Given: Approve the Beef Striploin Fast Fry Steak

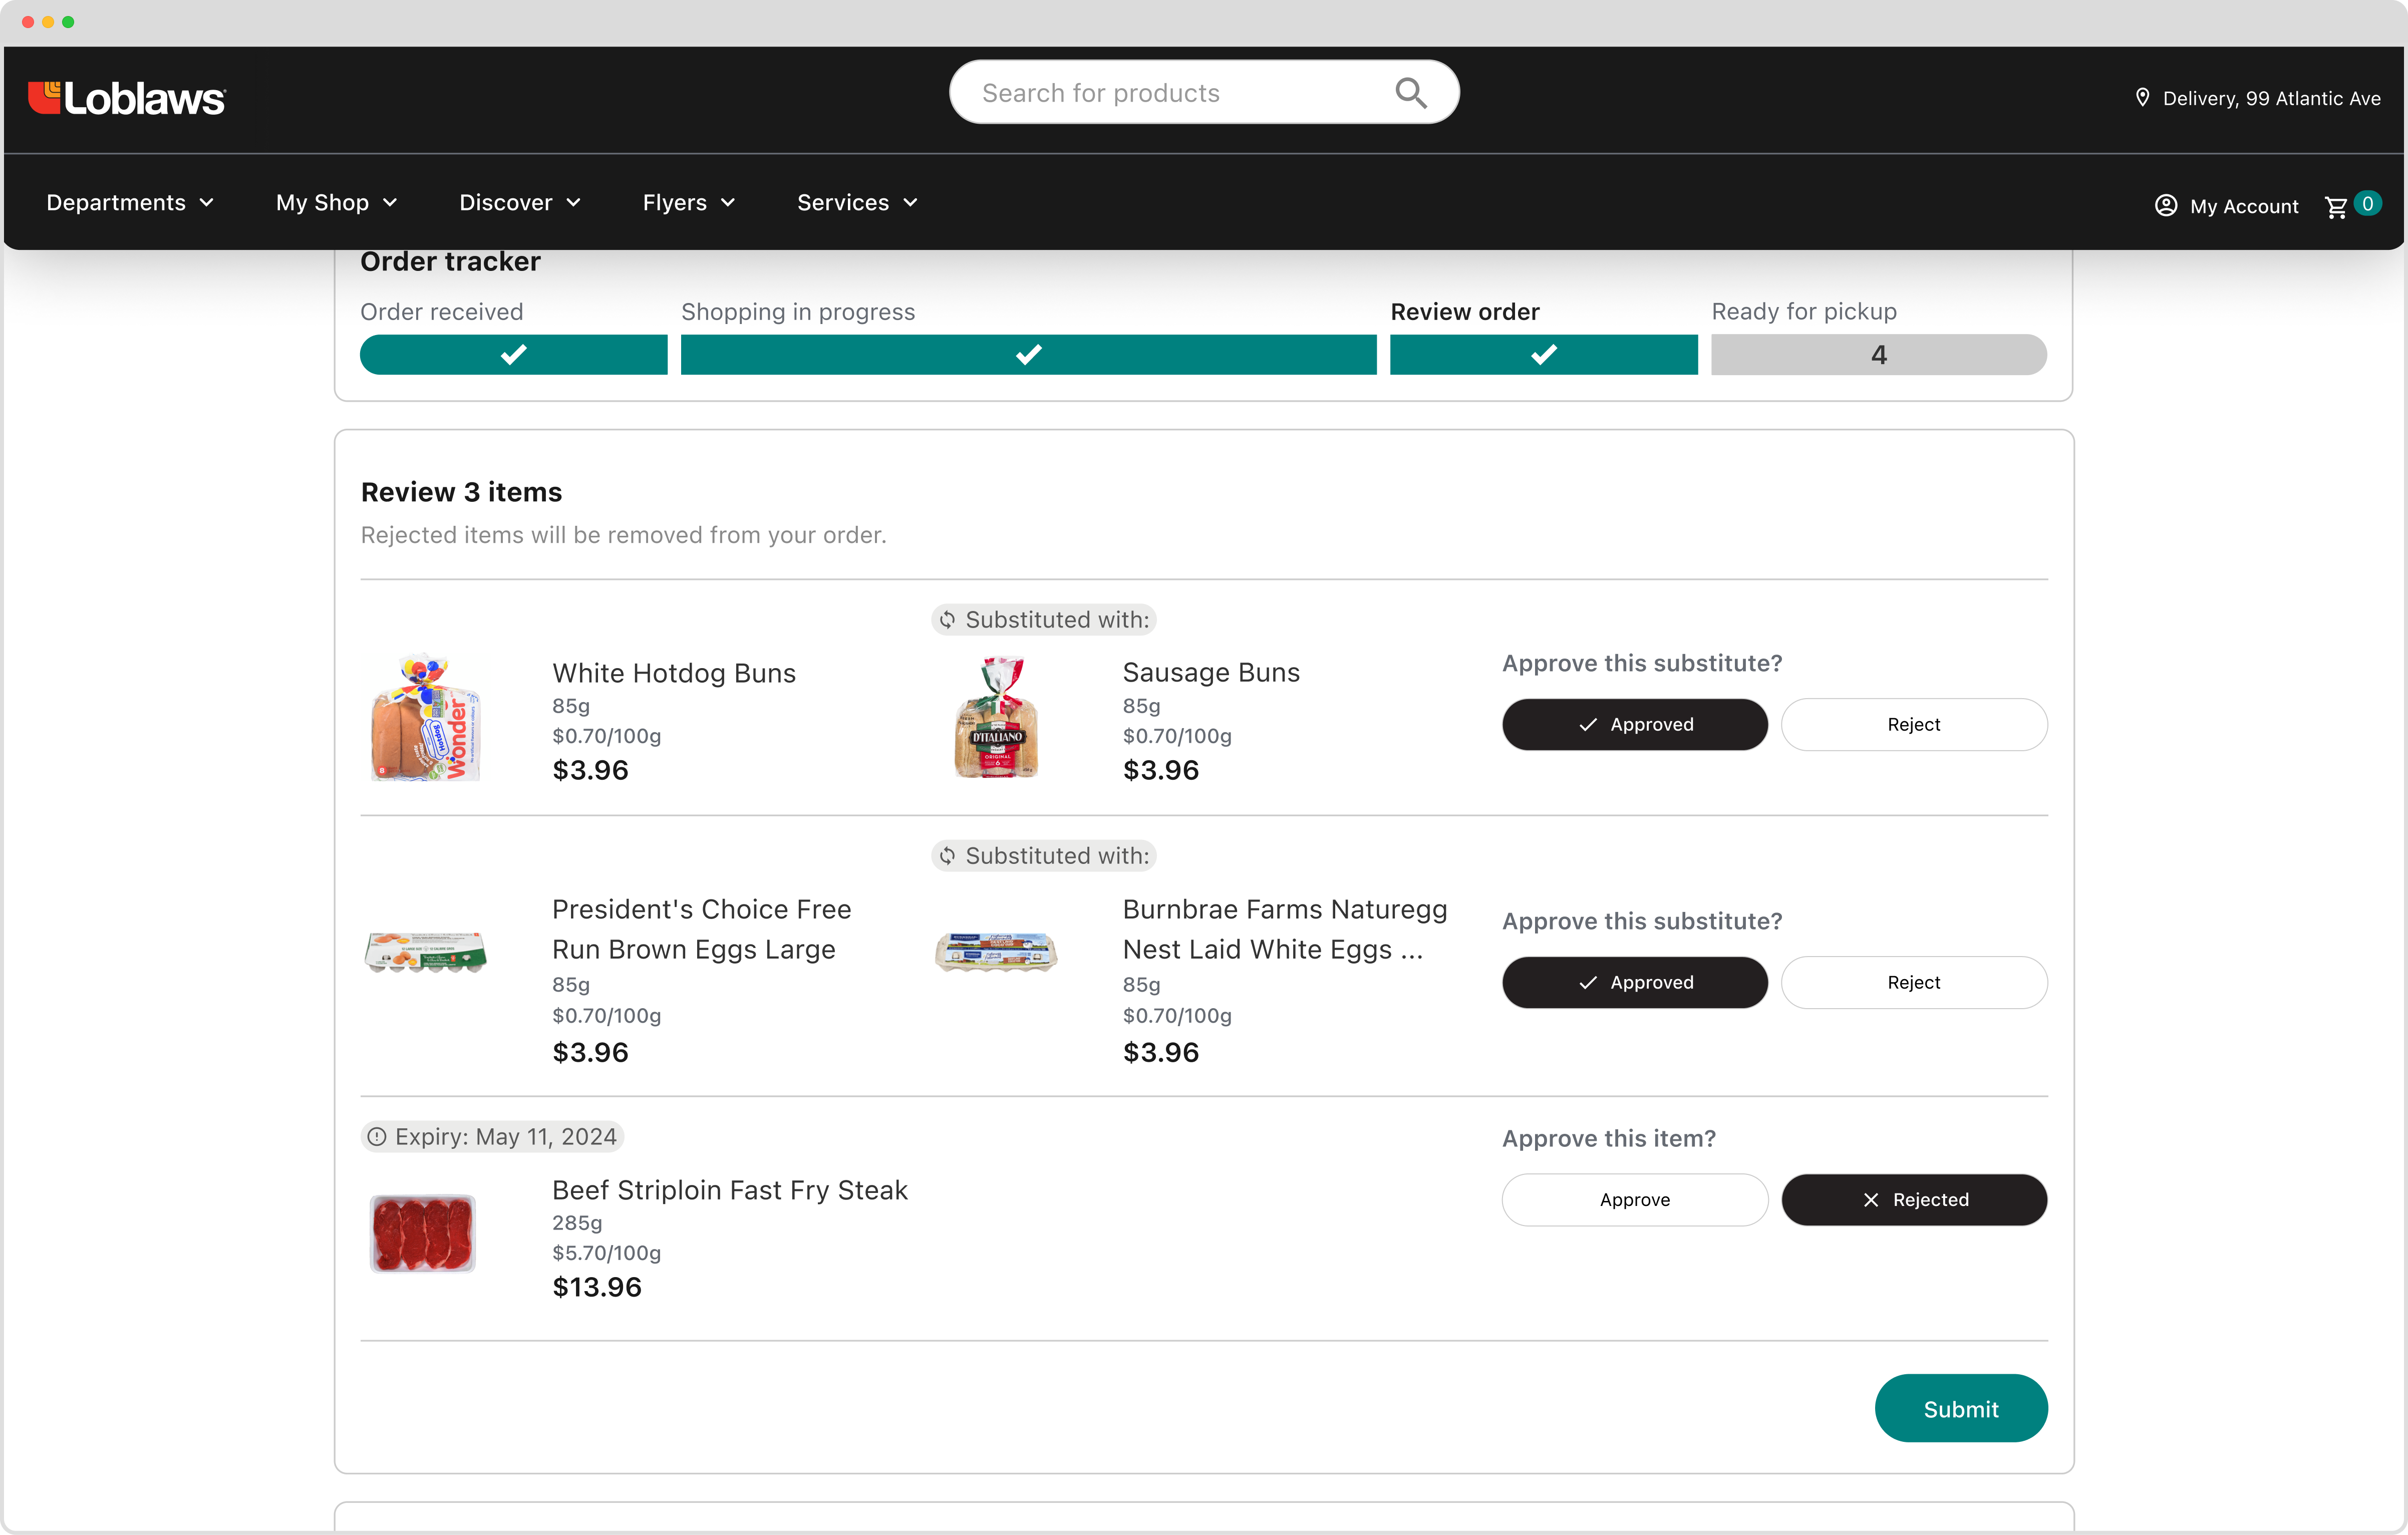Looking at the screenshot, I should point(1634,1199).
